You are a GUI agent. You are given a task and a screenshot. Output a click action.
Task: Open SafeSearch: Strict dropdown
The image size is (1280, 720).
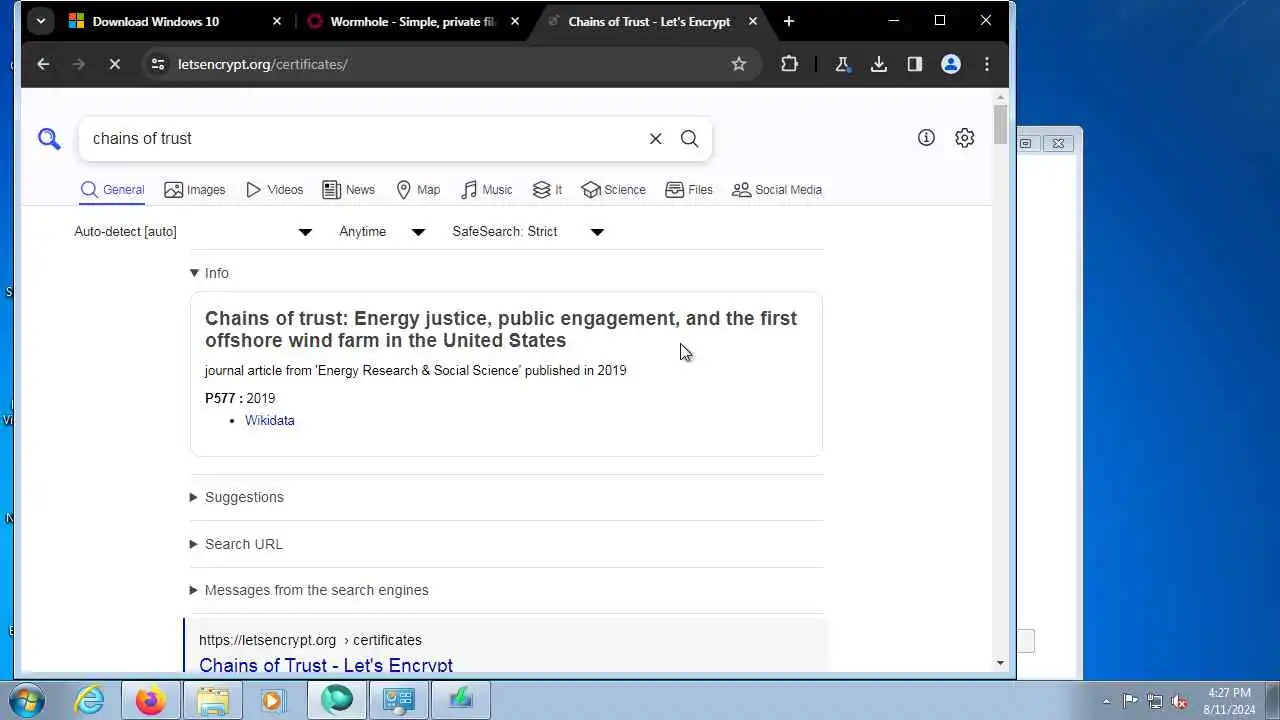click(x=529, y=232)
